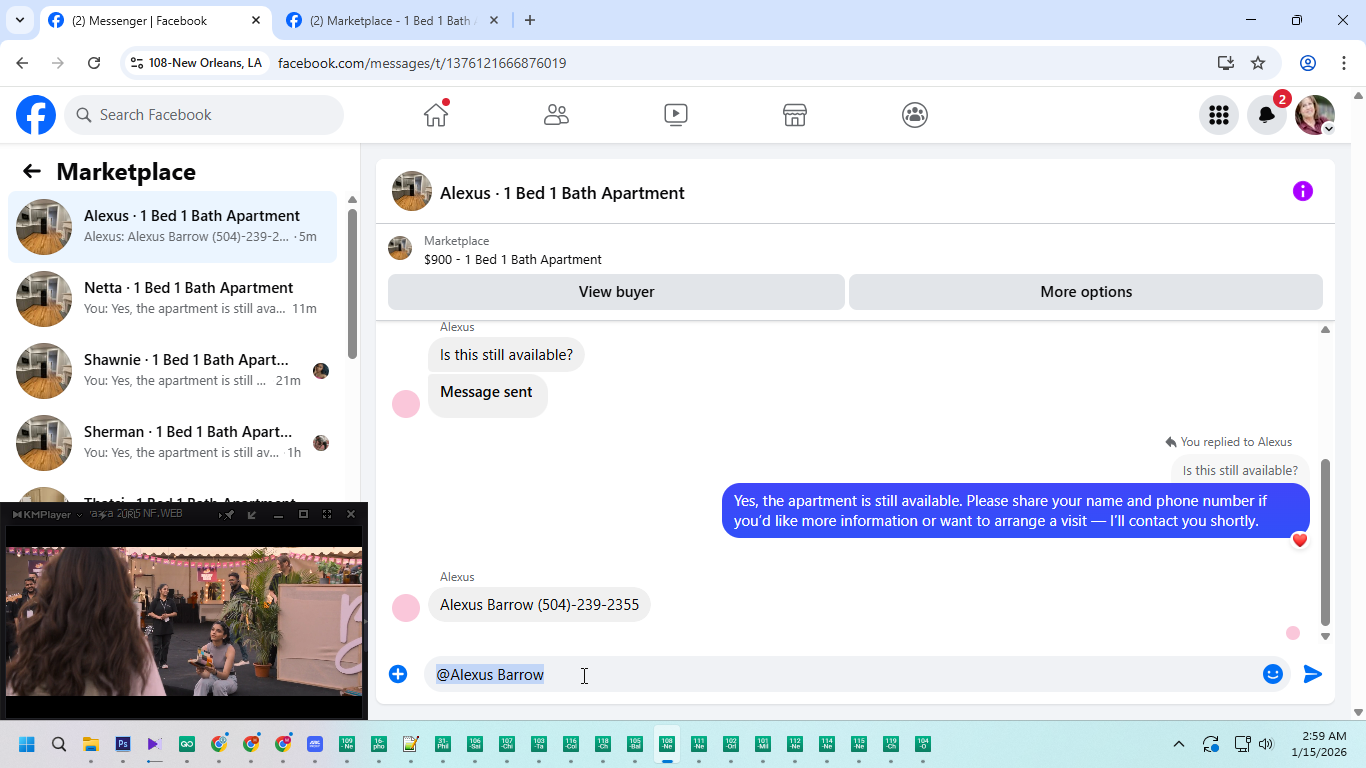Screen dimensions: 1366x768
Task: Open the Facebook Home feed icon
Action: [x=436, y=115]
